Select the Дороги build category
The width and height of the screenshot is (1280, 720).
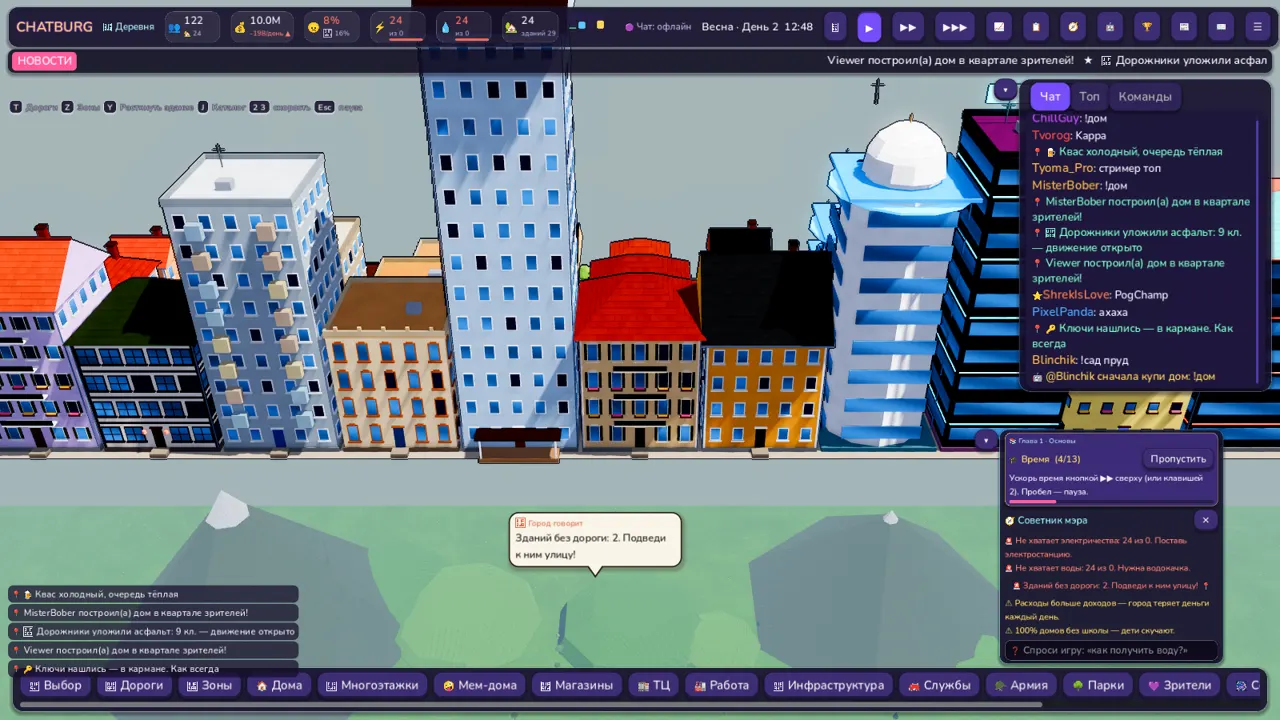tap(133, 686)
